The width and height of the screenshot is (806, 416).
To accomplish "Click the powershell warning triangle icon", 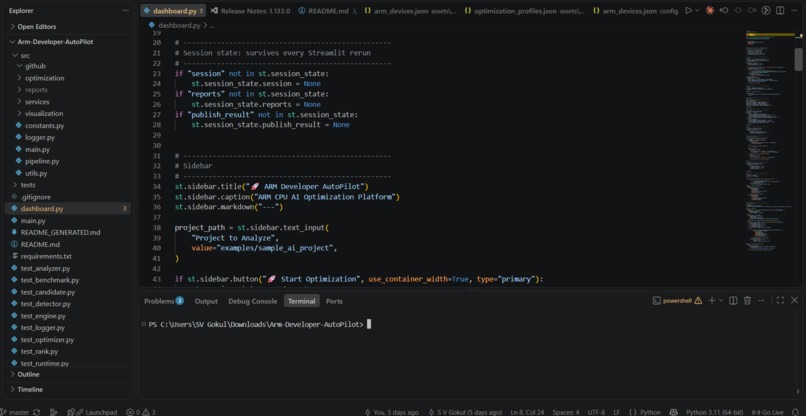I will [x=698, y=301].
